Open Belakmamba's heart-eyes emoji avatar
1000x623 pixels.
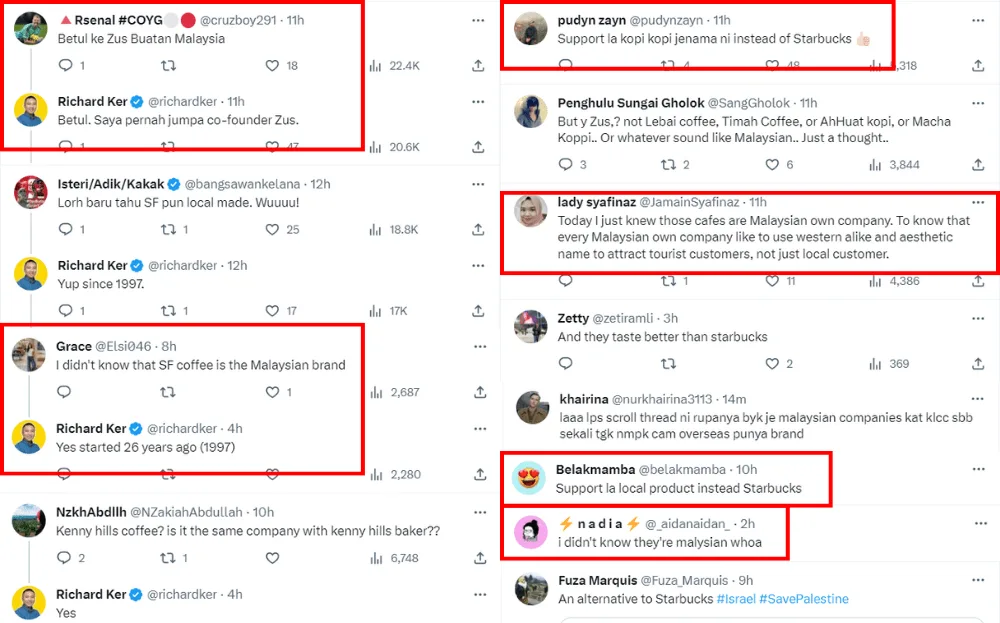529,479
